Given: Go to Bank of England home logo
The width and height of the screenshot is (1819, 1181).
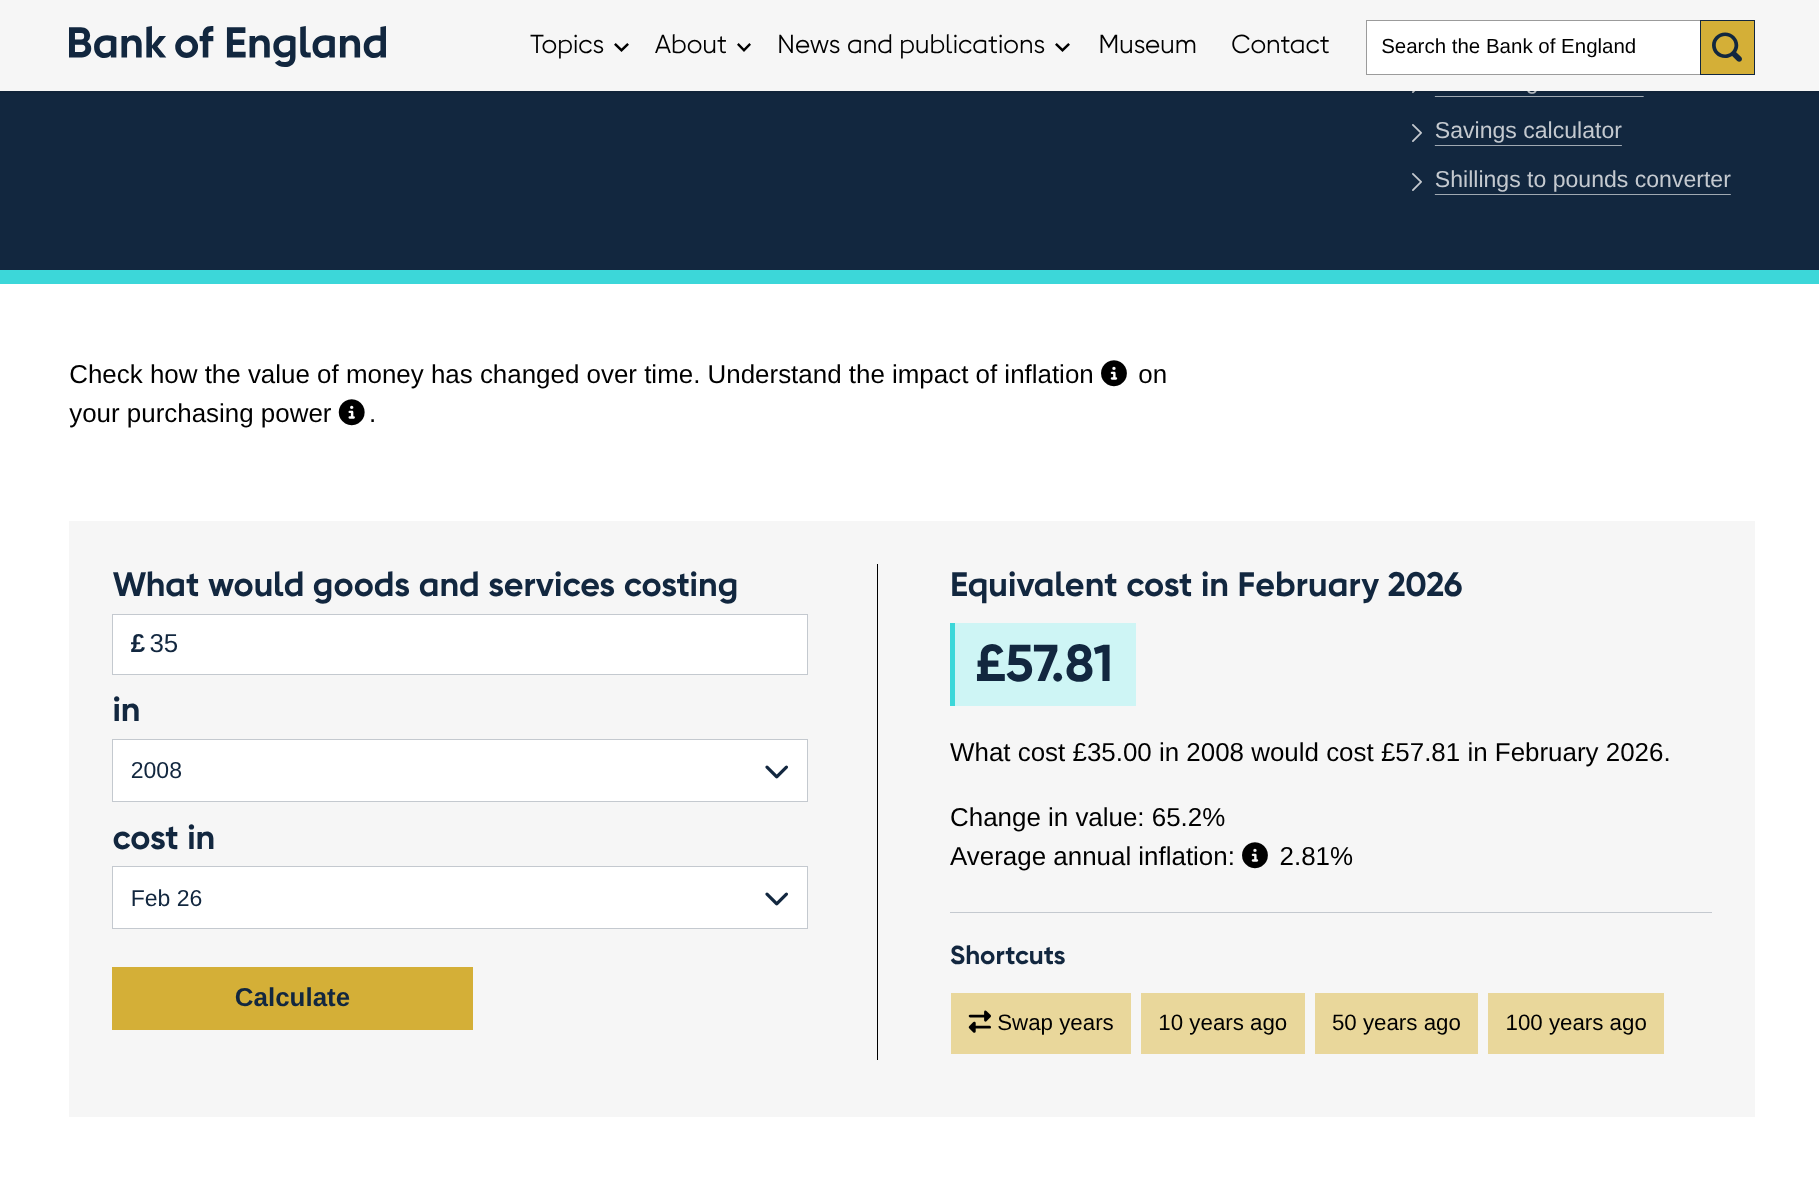Looking at the screenshot, I should pyautogui.click(x=227, y=44).
